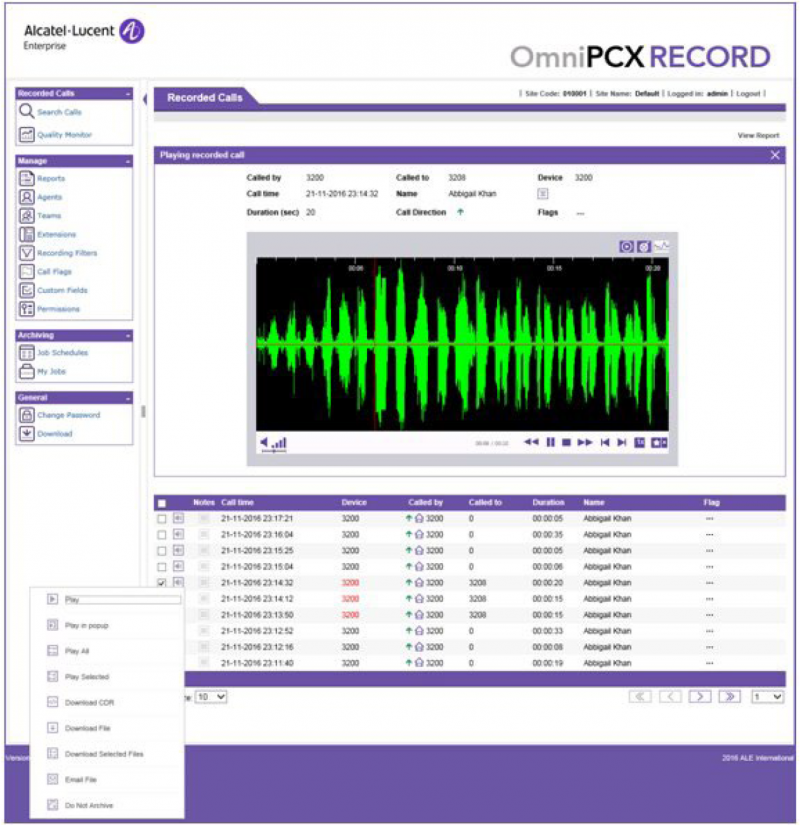The width and height of the screenshot is (800, 825).
Task: Pause the recorded call playback
Action: [549, 440]
